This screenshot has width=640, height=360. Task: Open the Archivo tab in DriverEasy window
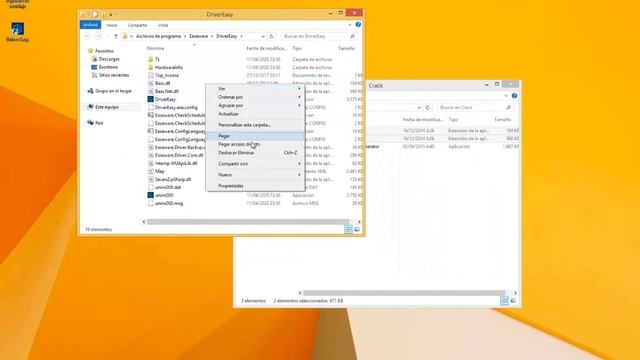tap(90, 25)
